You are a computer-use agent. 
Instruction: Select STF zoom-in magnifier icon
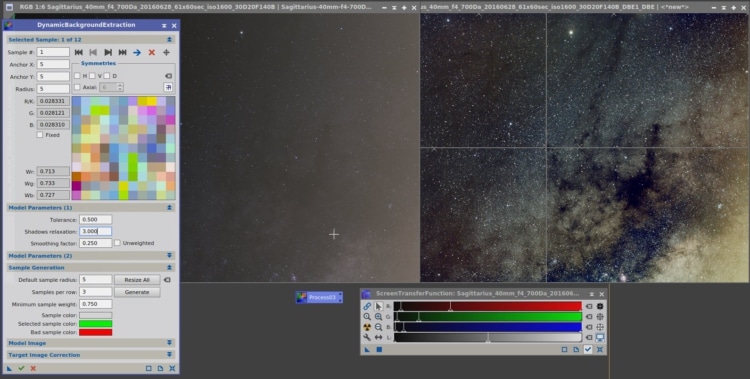coord(378,317)
